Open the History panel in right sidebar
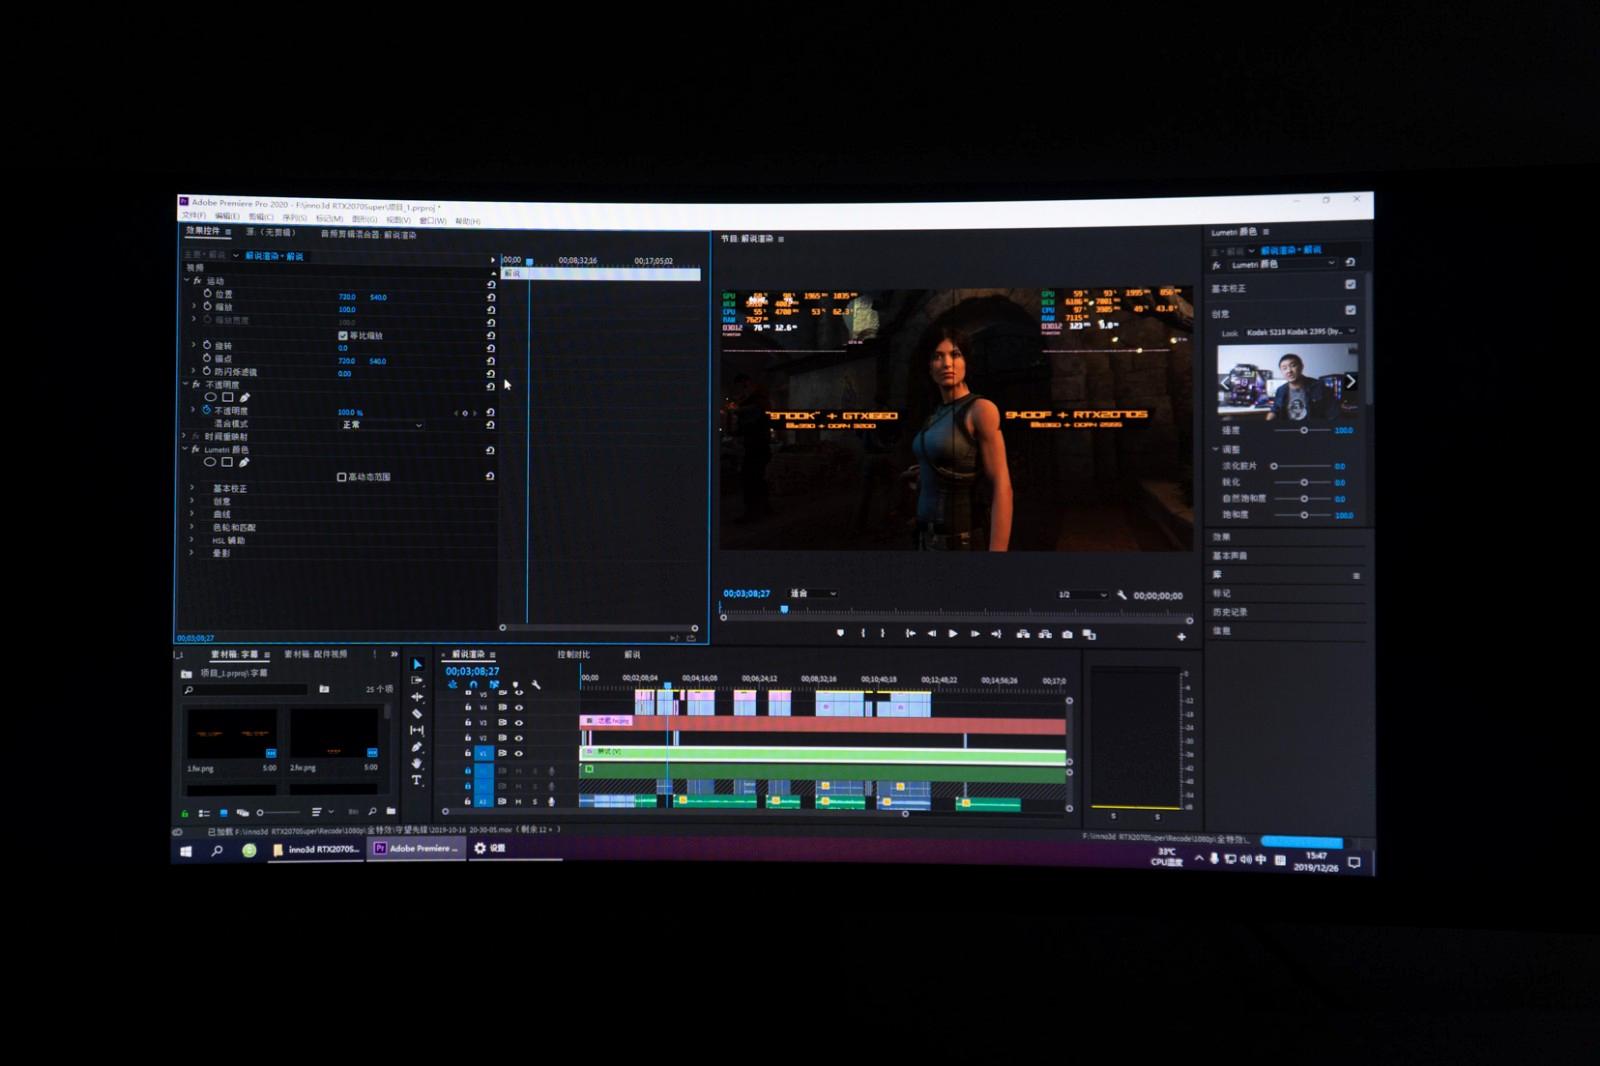The width and height of the screenshot is (1600, 1066). 1229,612
